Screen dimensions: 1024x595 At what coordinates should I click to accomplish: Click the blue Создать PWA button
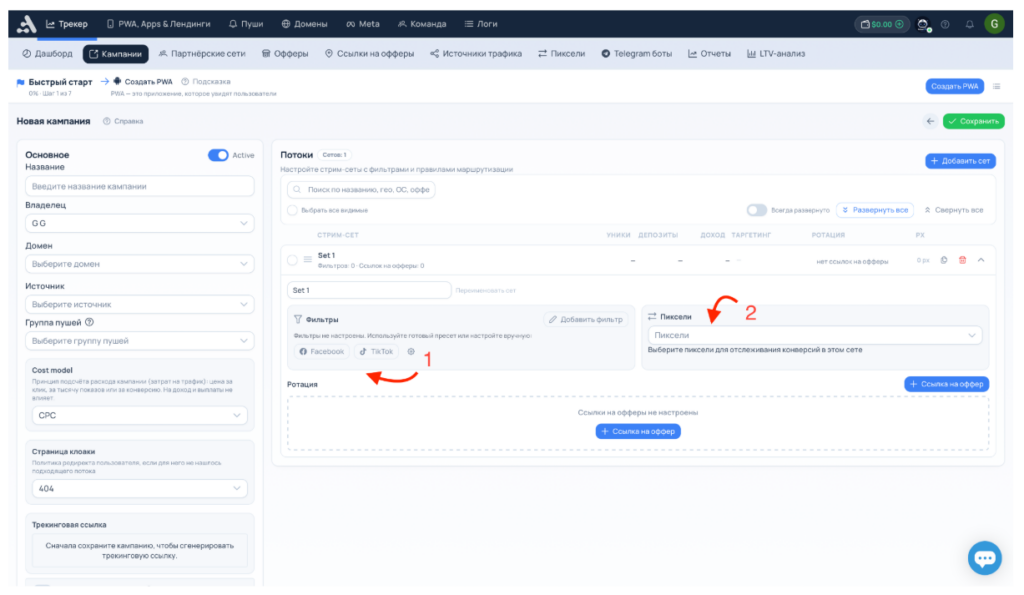pos(954,86)
